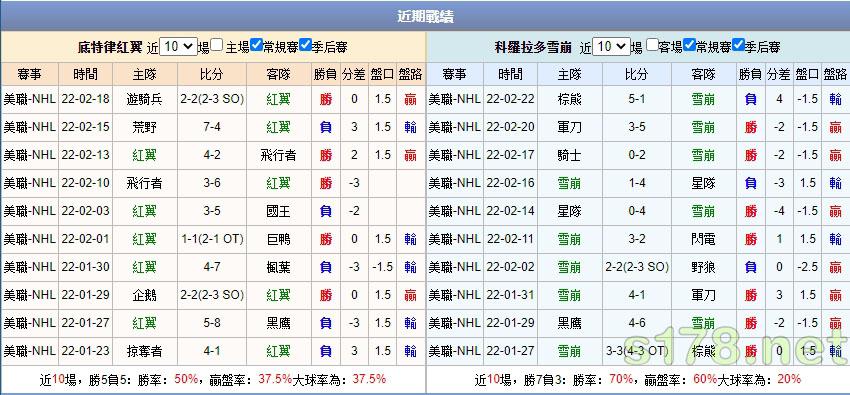Click the 底特律紅翼 team name heading

[x=110, y=47]
